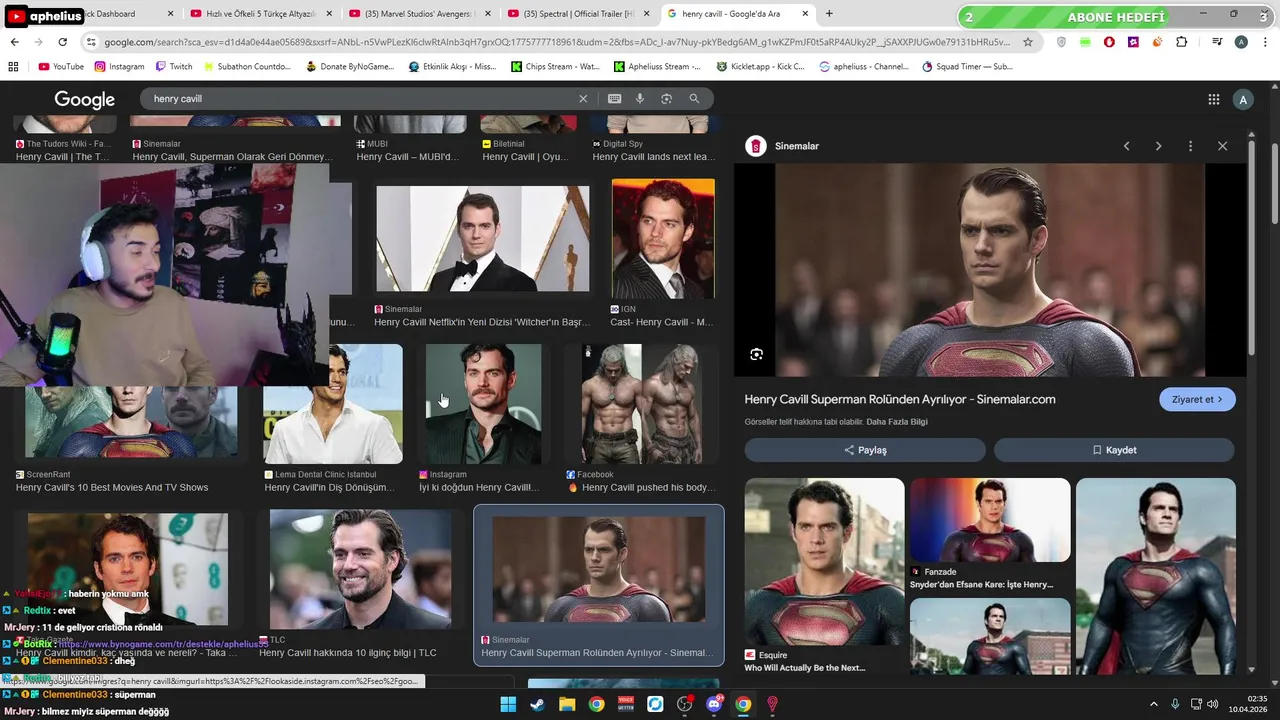Screen dimensions: 1280x720
Task: Open OBS Studio from the taskbar
Action: 685,704
